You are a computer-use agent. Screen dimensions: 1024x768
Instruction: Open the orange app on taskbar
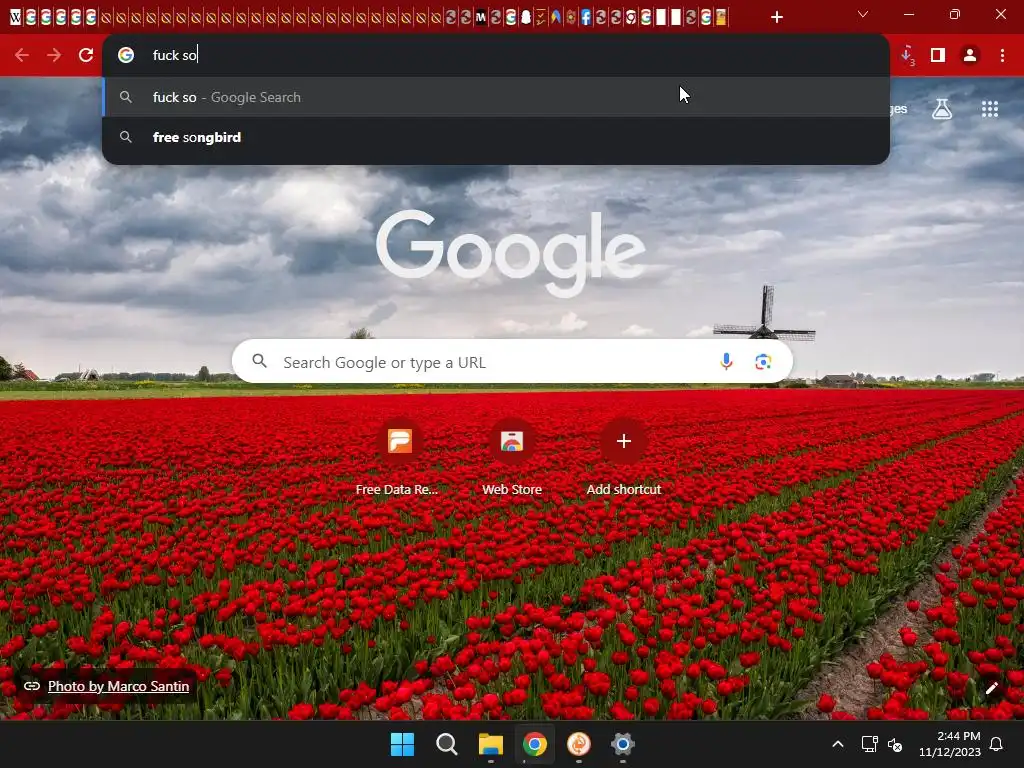point(579,744)
